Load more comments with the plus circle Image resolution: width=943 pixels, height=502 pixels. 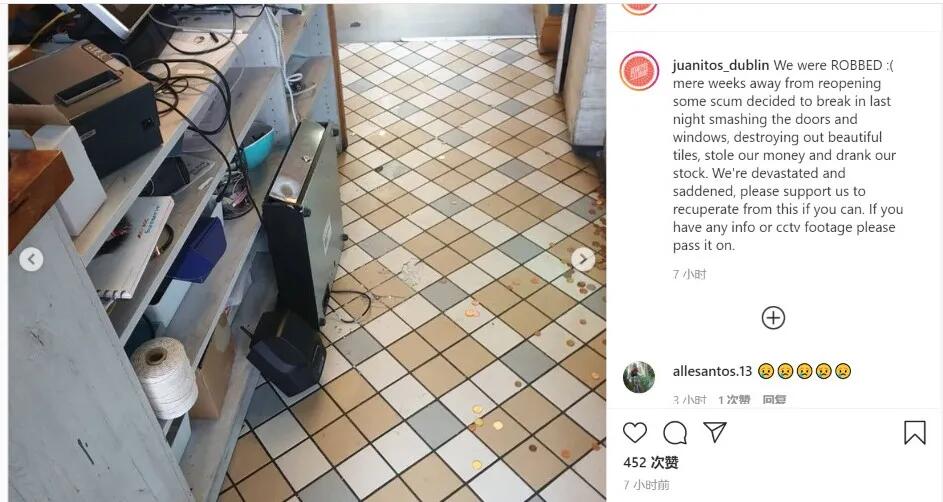pos(773,317)
